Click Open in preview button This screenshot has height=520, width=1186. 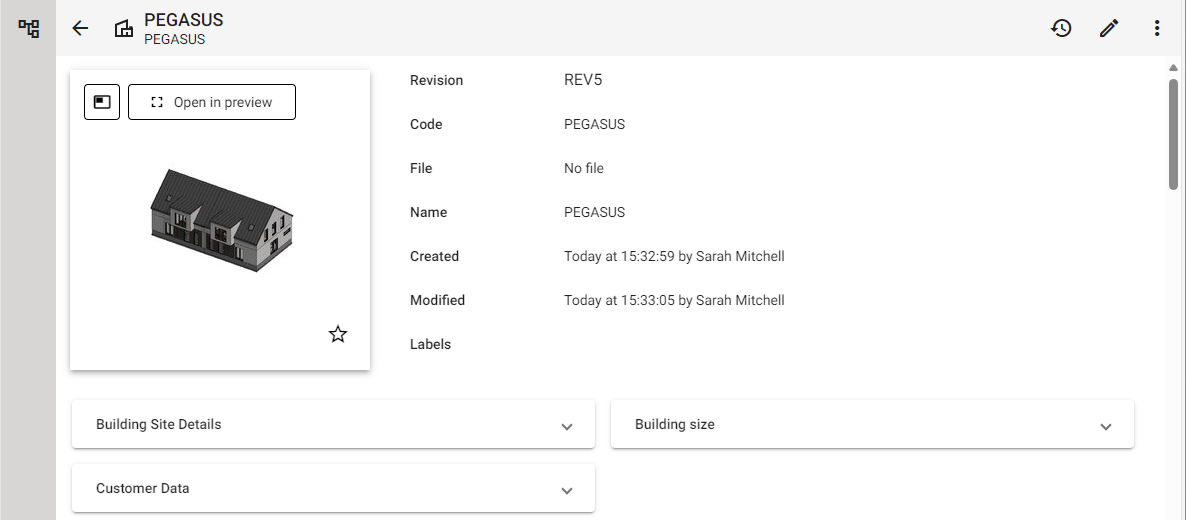pyautogui.click(x=212, y=102)
